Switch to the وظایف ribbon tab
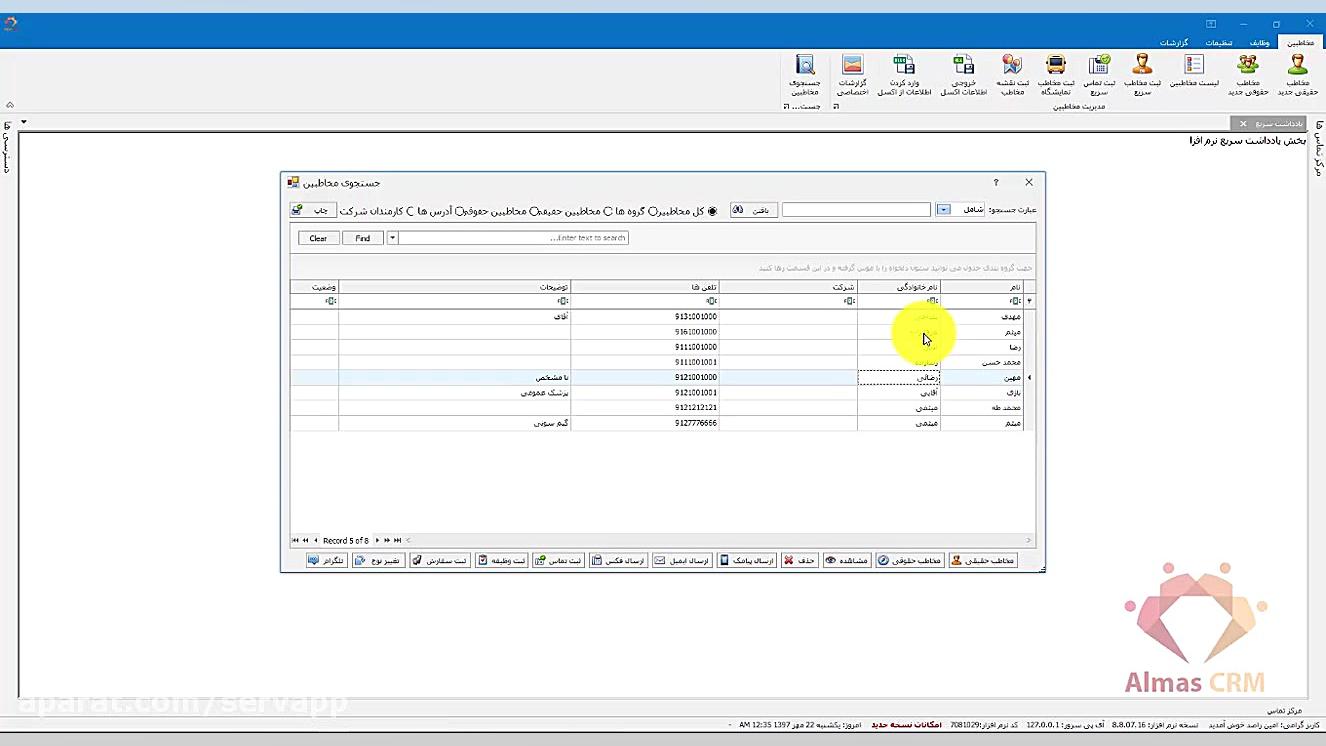Screen dimensions: 1326x746 pos(1260,43)
